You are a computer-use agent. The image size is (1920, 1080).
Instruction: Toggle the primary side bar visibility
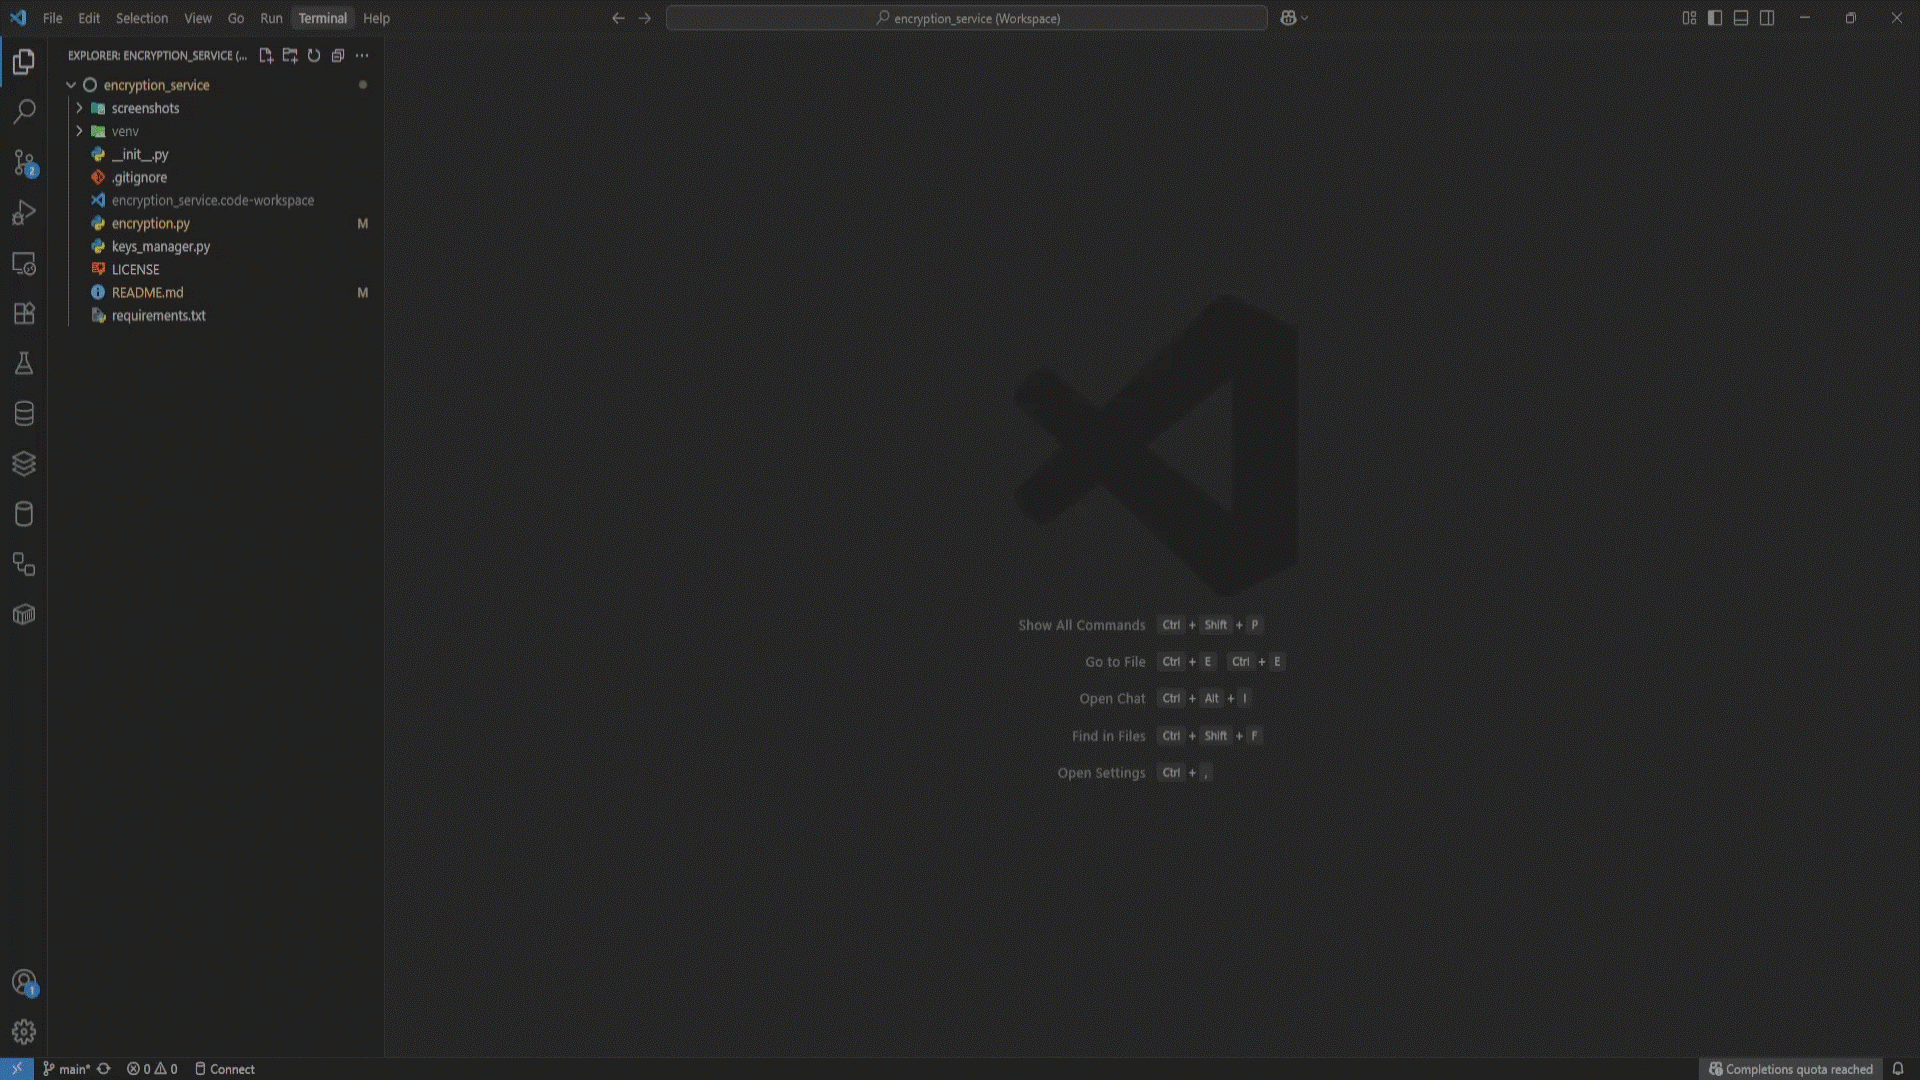(x=1715, y=18)
